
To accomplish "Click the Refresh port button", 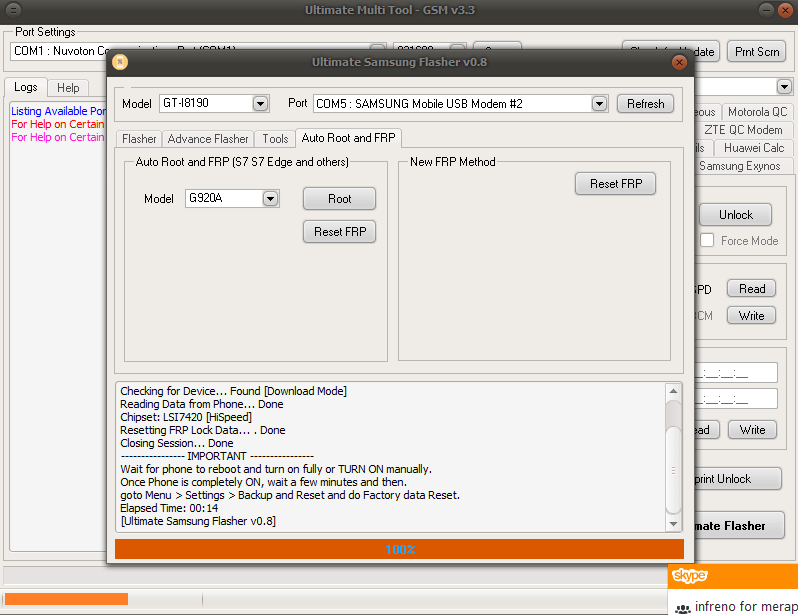I will click(x=645, y=104).
